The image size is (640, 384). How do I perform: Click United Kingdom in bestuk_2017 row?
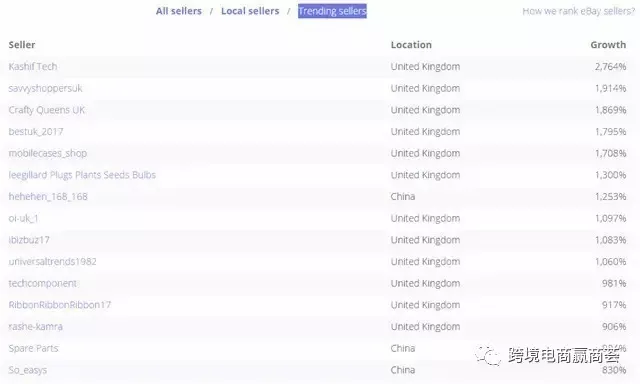click(x=425, y=131)
